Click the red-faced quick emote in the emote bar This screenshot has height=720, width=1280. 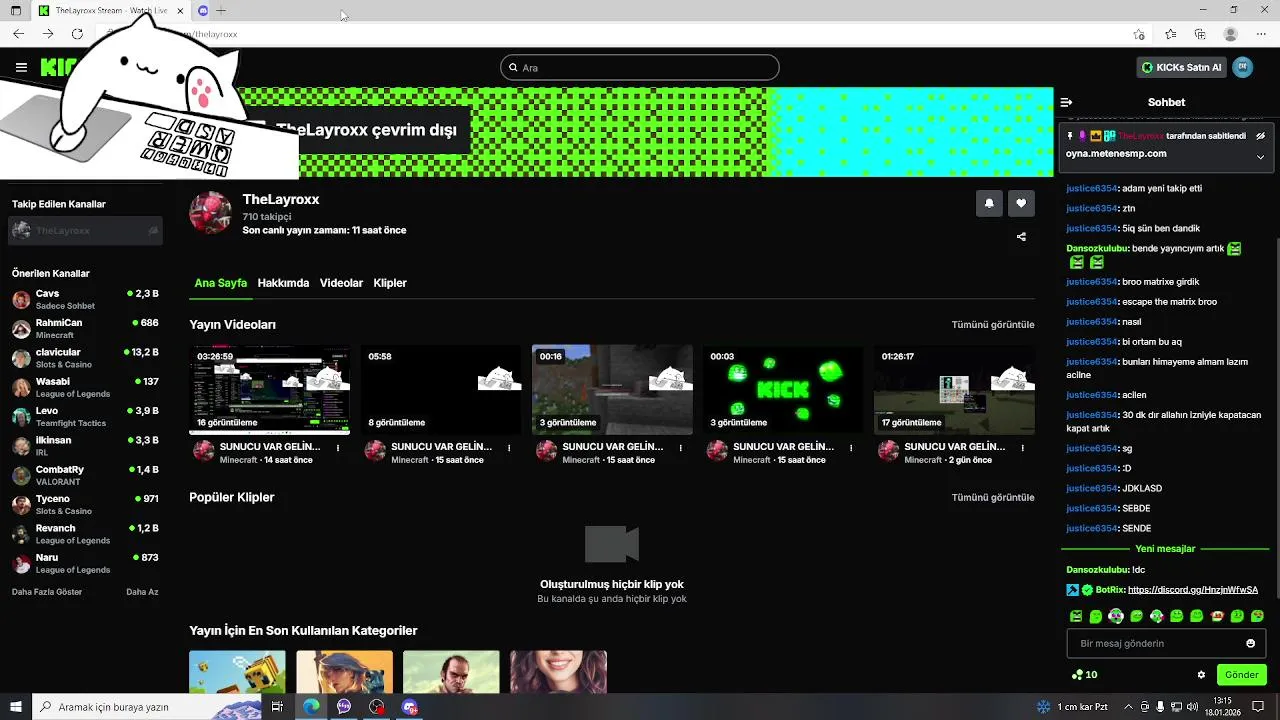point(1217,616)
